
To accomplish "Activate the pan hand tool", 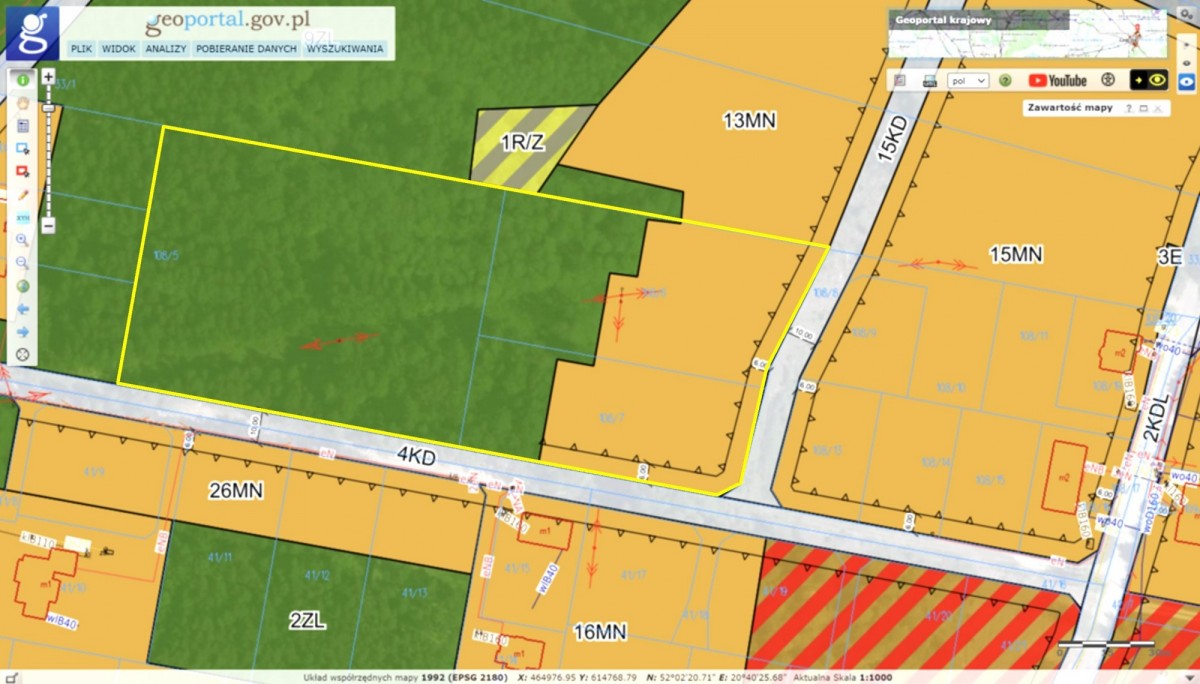I will pyautogui.click(x=22, y=102).
